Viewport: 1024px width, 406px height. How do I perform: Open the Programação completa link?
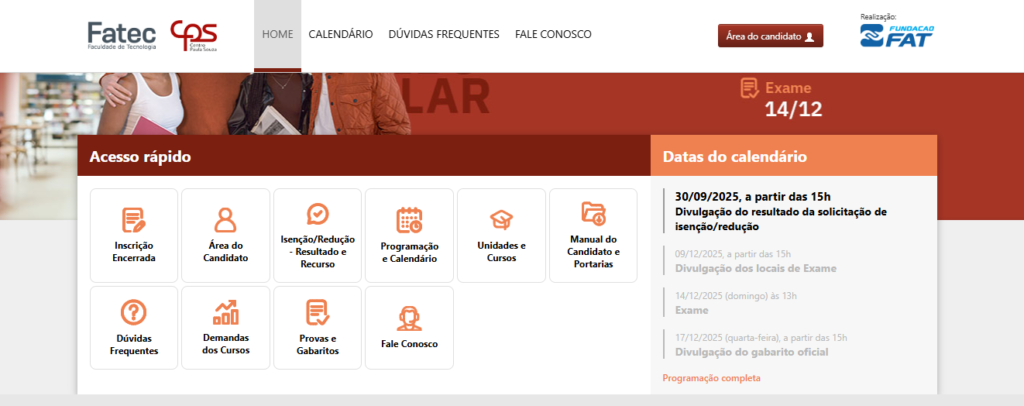pyautogui.click(x=711, y=378)
